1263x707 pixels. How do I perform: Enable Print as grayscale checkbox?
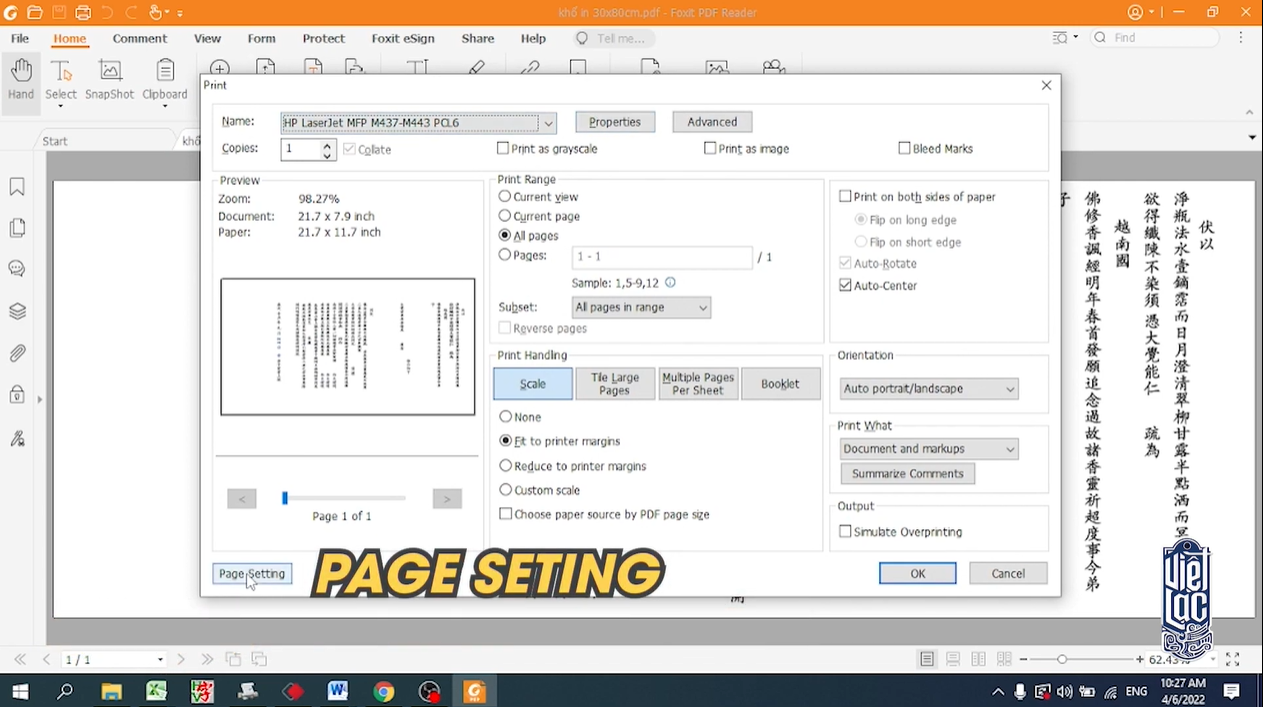point(504,149)
